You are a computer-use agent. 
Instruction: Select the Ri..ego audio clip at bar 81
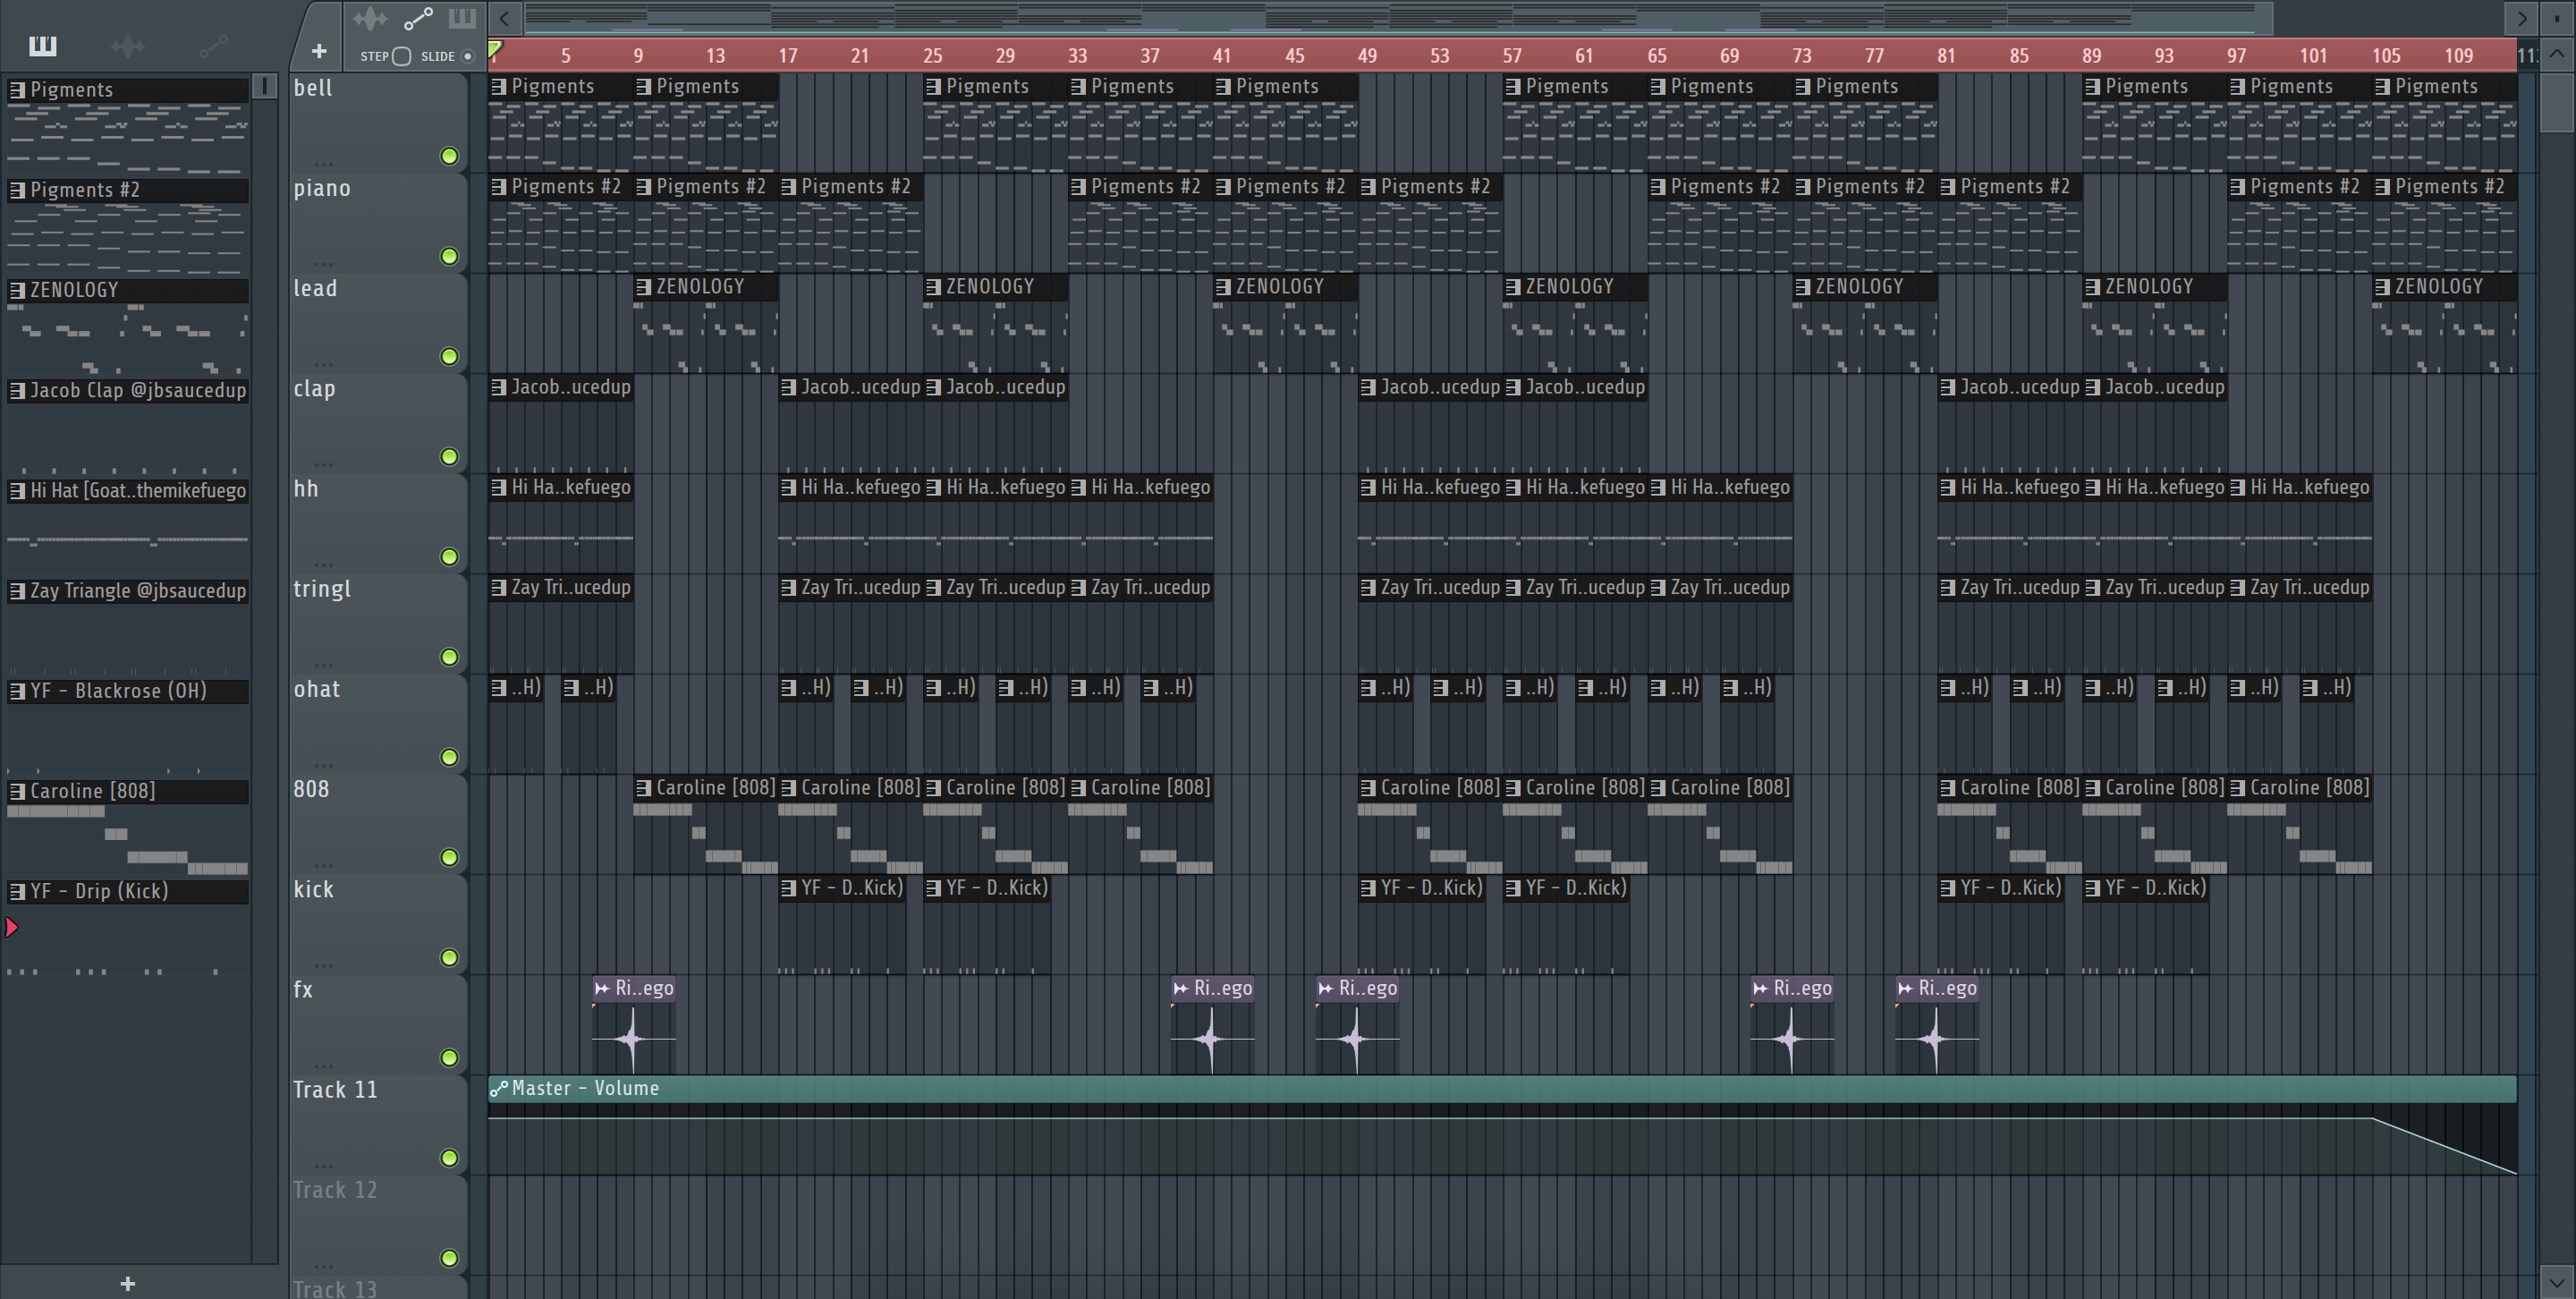(1937, 1025)
